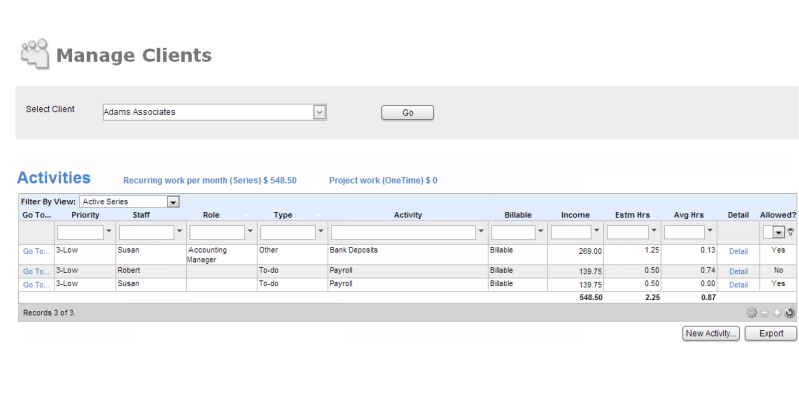Sort by the Income column header
Screen dimensions: 799x401
575,215
